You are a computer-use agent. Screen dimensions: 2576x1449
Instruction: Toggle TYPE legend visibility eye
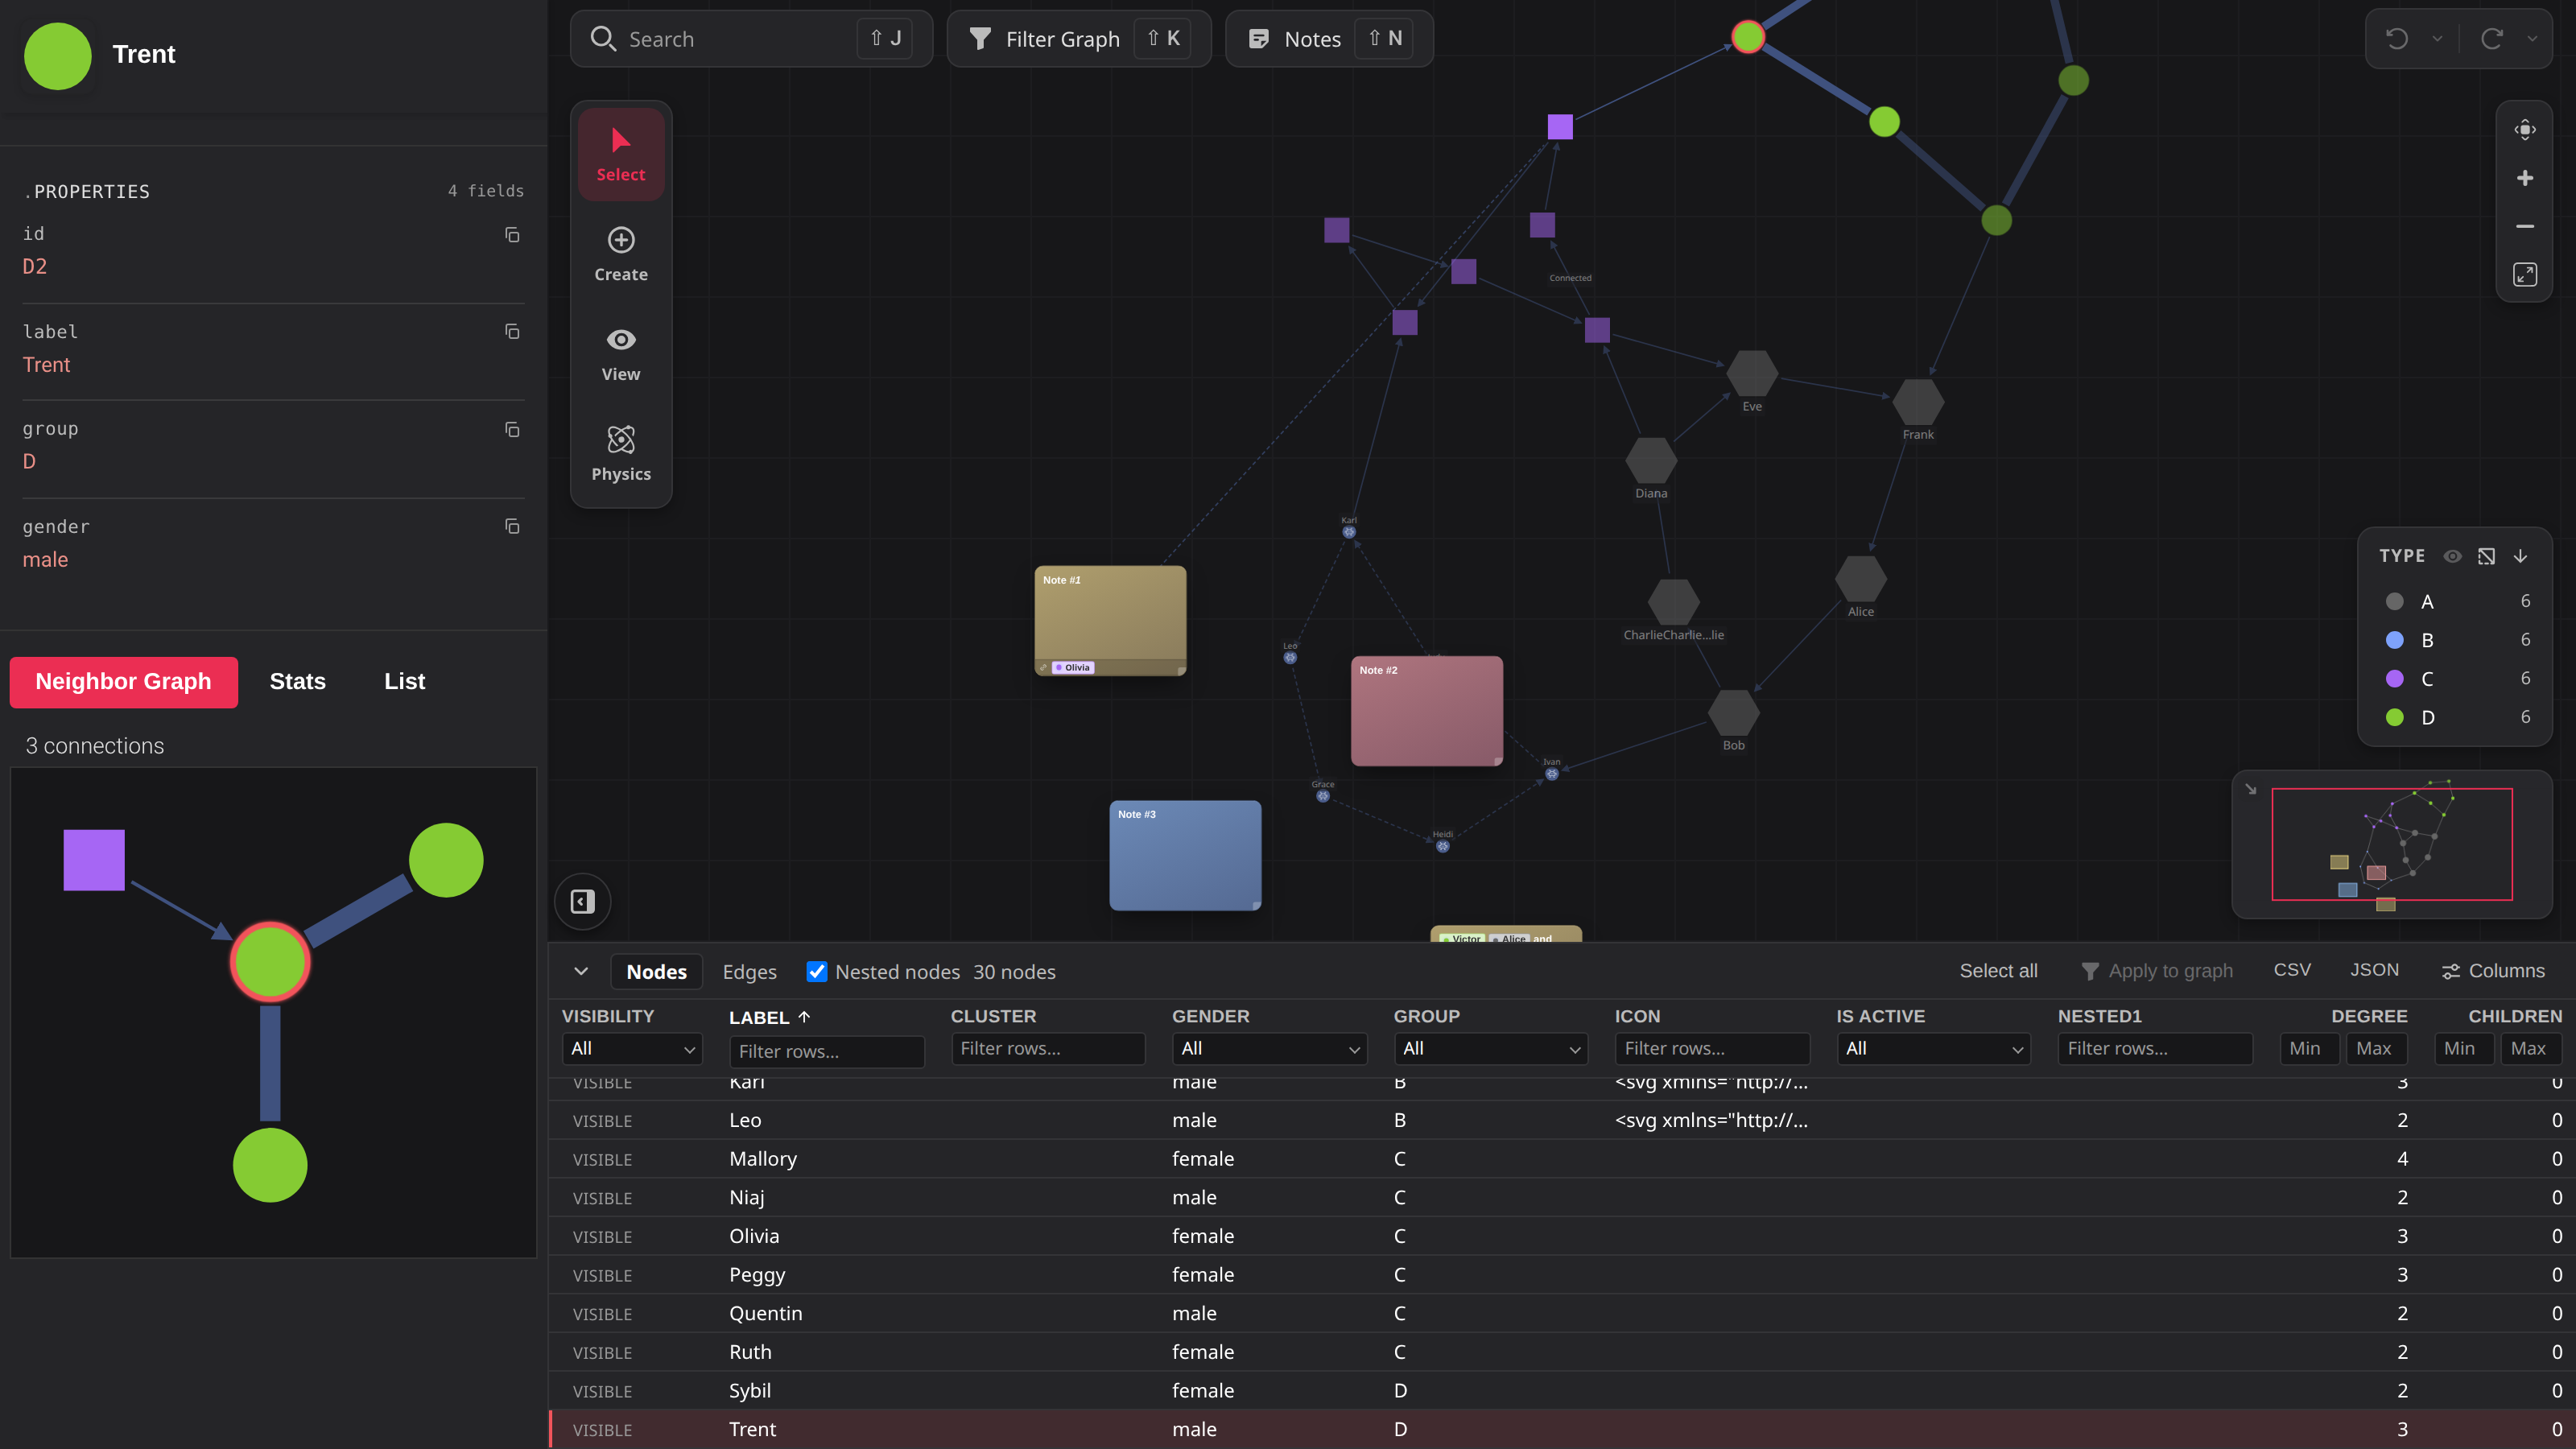2452,556
